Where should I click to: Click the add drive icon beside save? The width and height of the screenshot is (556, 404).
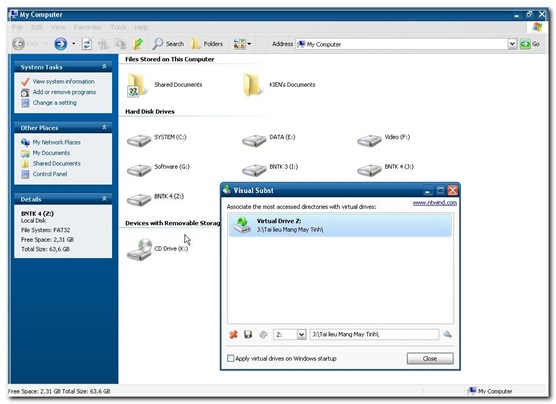(x=263, y=334)
